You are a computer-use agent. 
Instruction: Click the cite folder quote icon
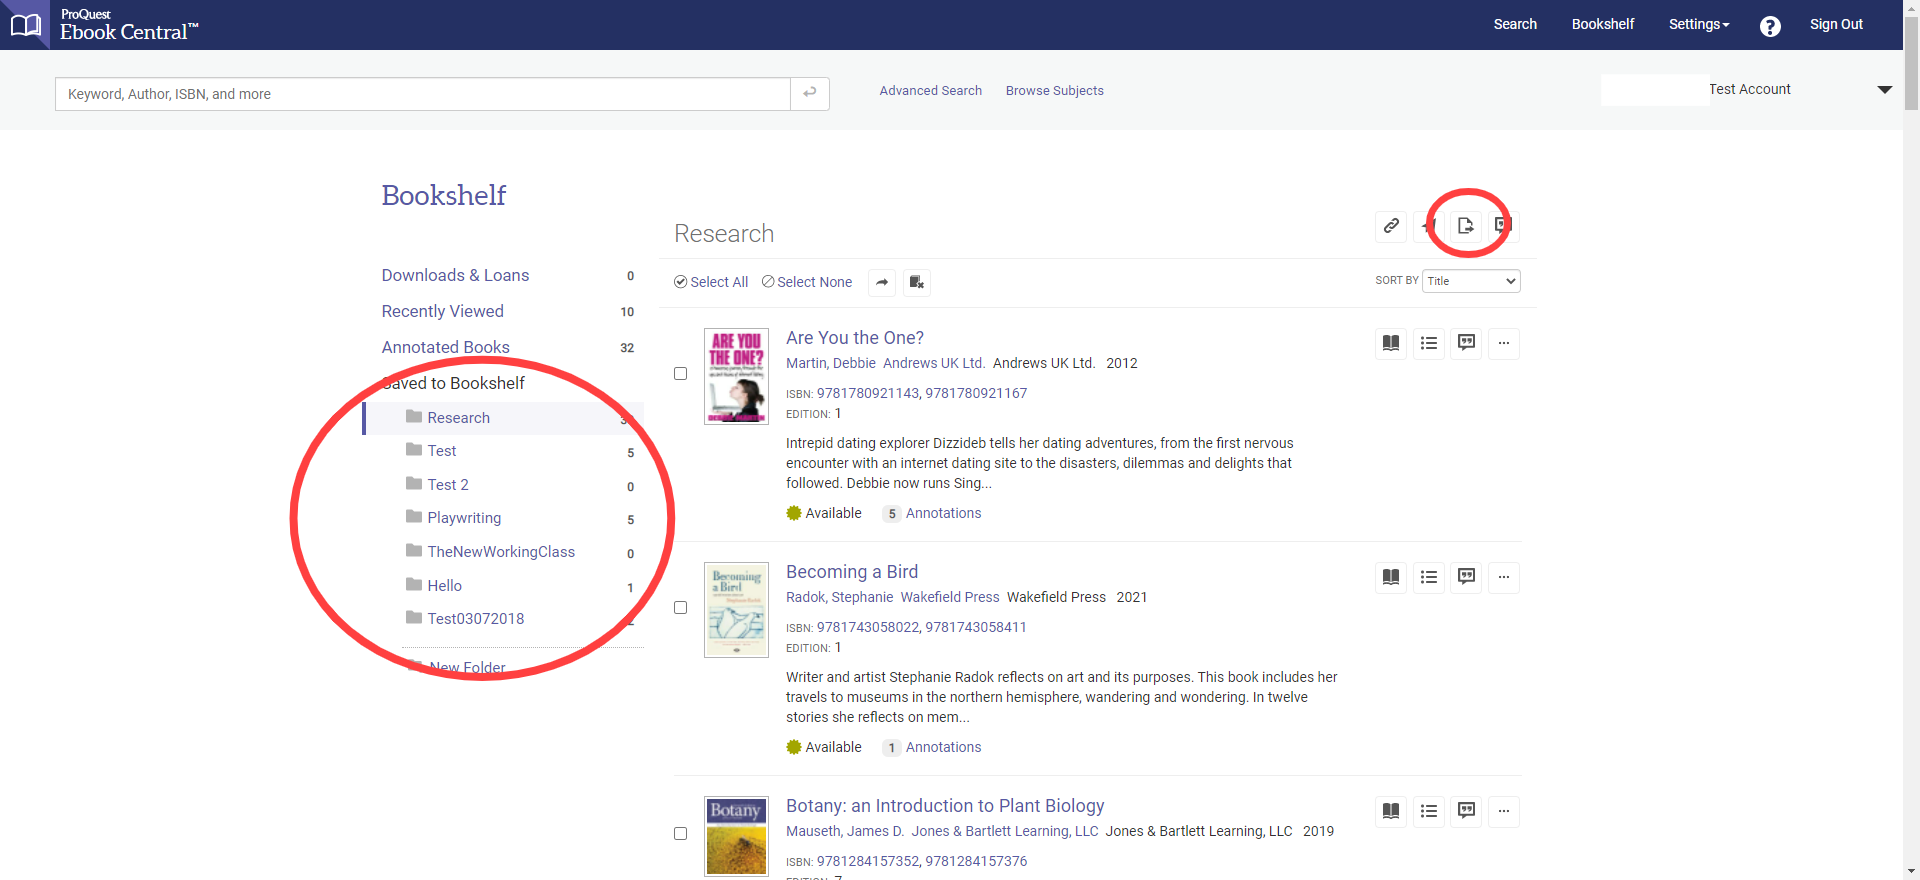(1502, 226)
